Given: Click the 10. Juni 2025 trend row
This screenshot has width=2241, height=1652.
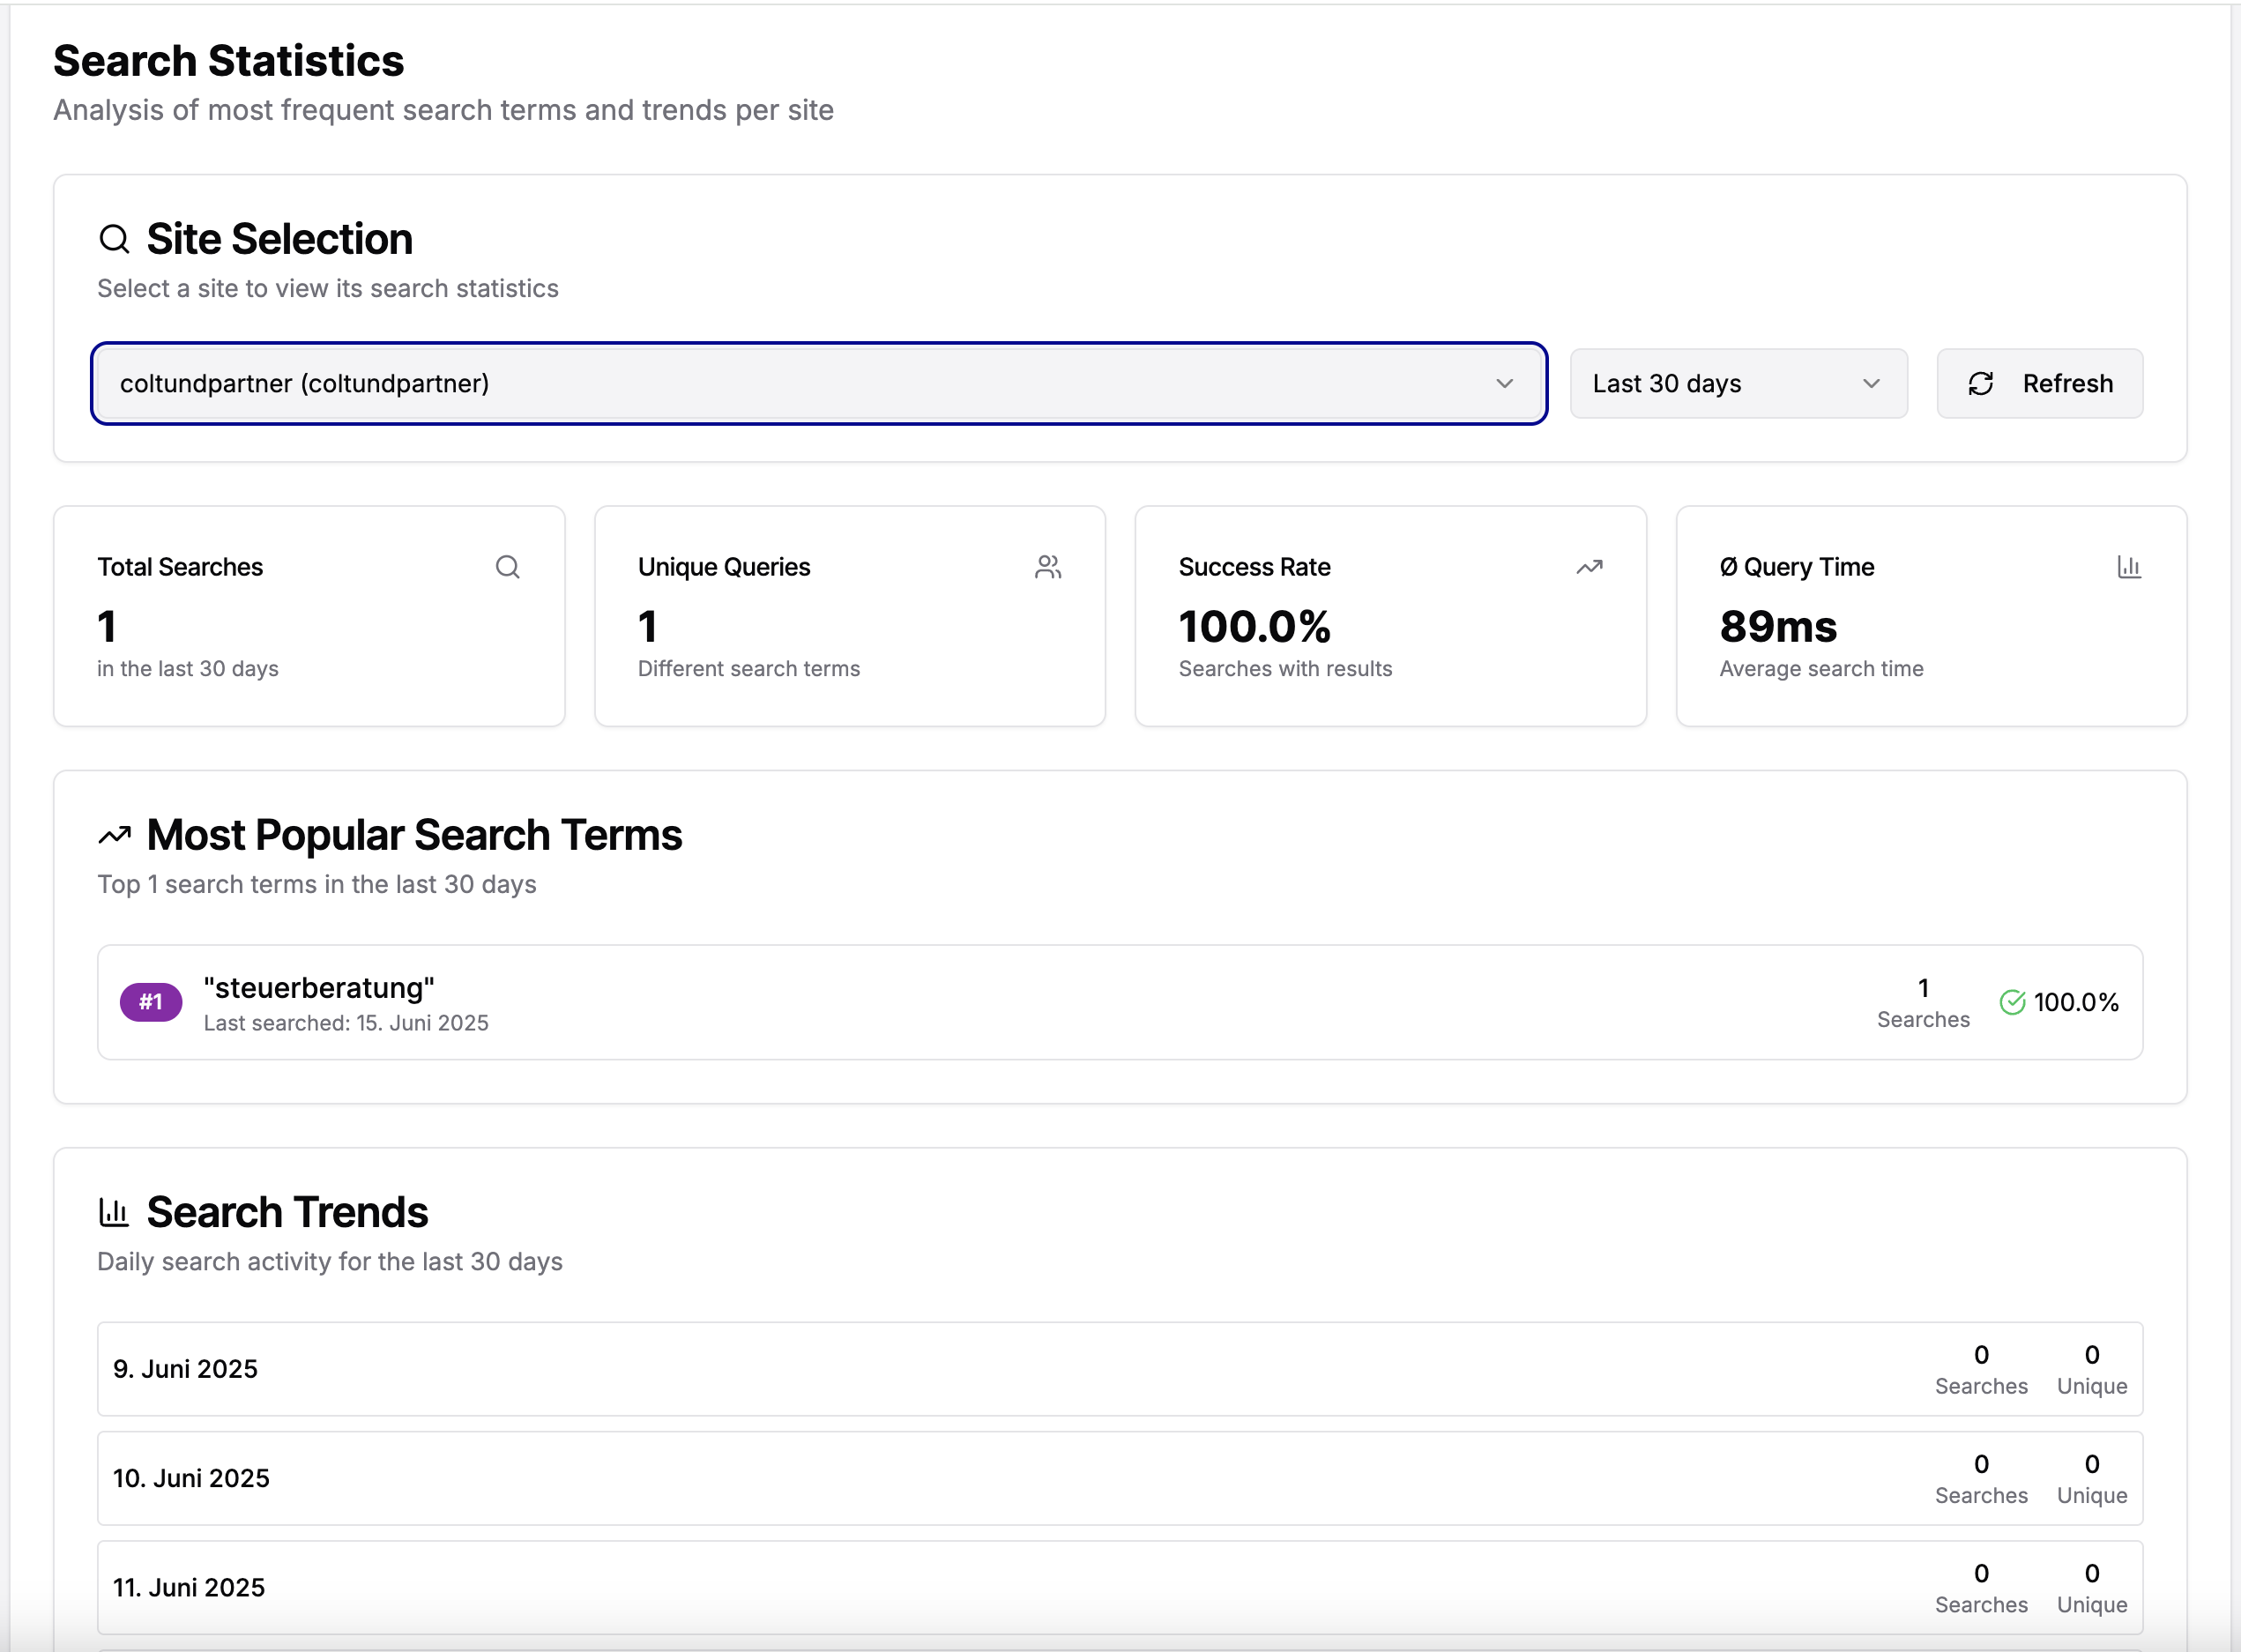Looking at the screenshot, I should 1000,1478.
